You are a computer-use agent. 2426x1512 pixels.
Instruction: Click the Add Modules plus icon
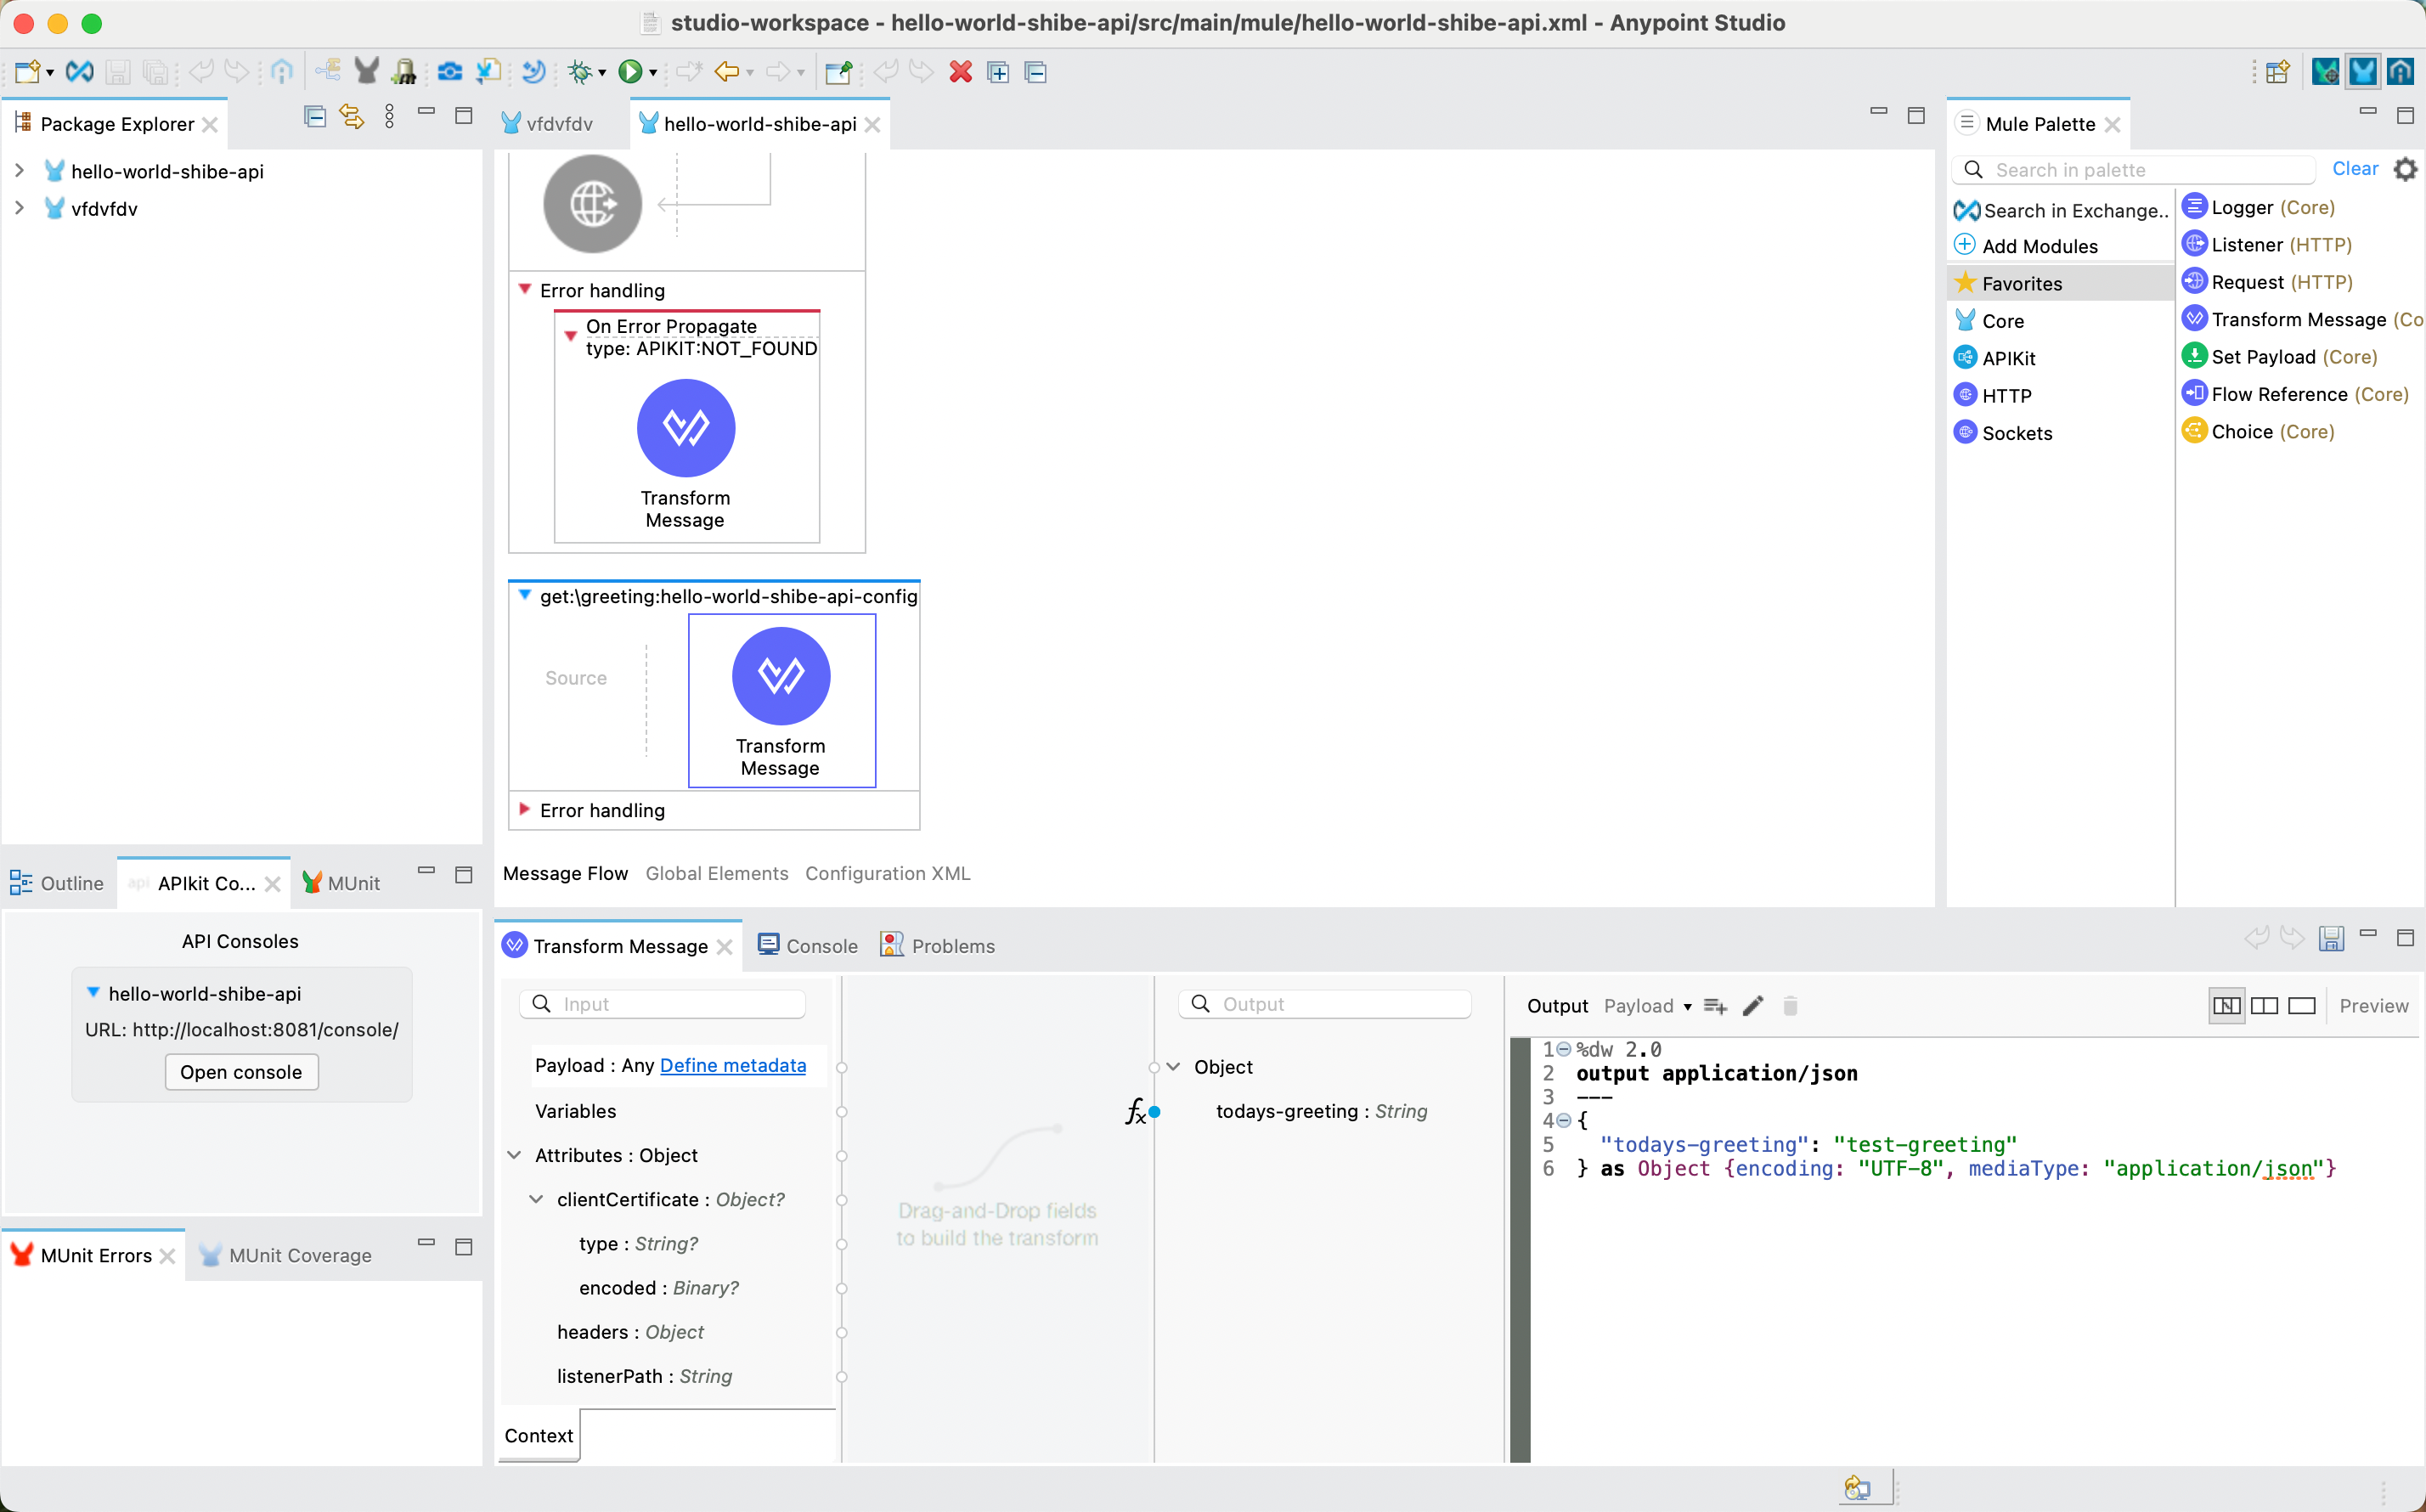1965,246
